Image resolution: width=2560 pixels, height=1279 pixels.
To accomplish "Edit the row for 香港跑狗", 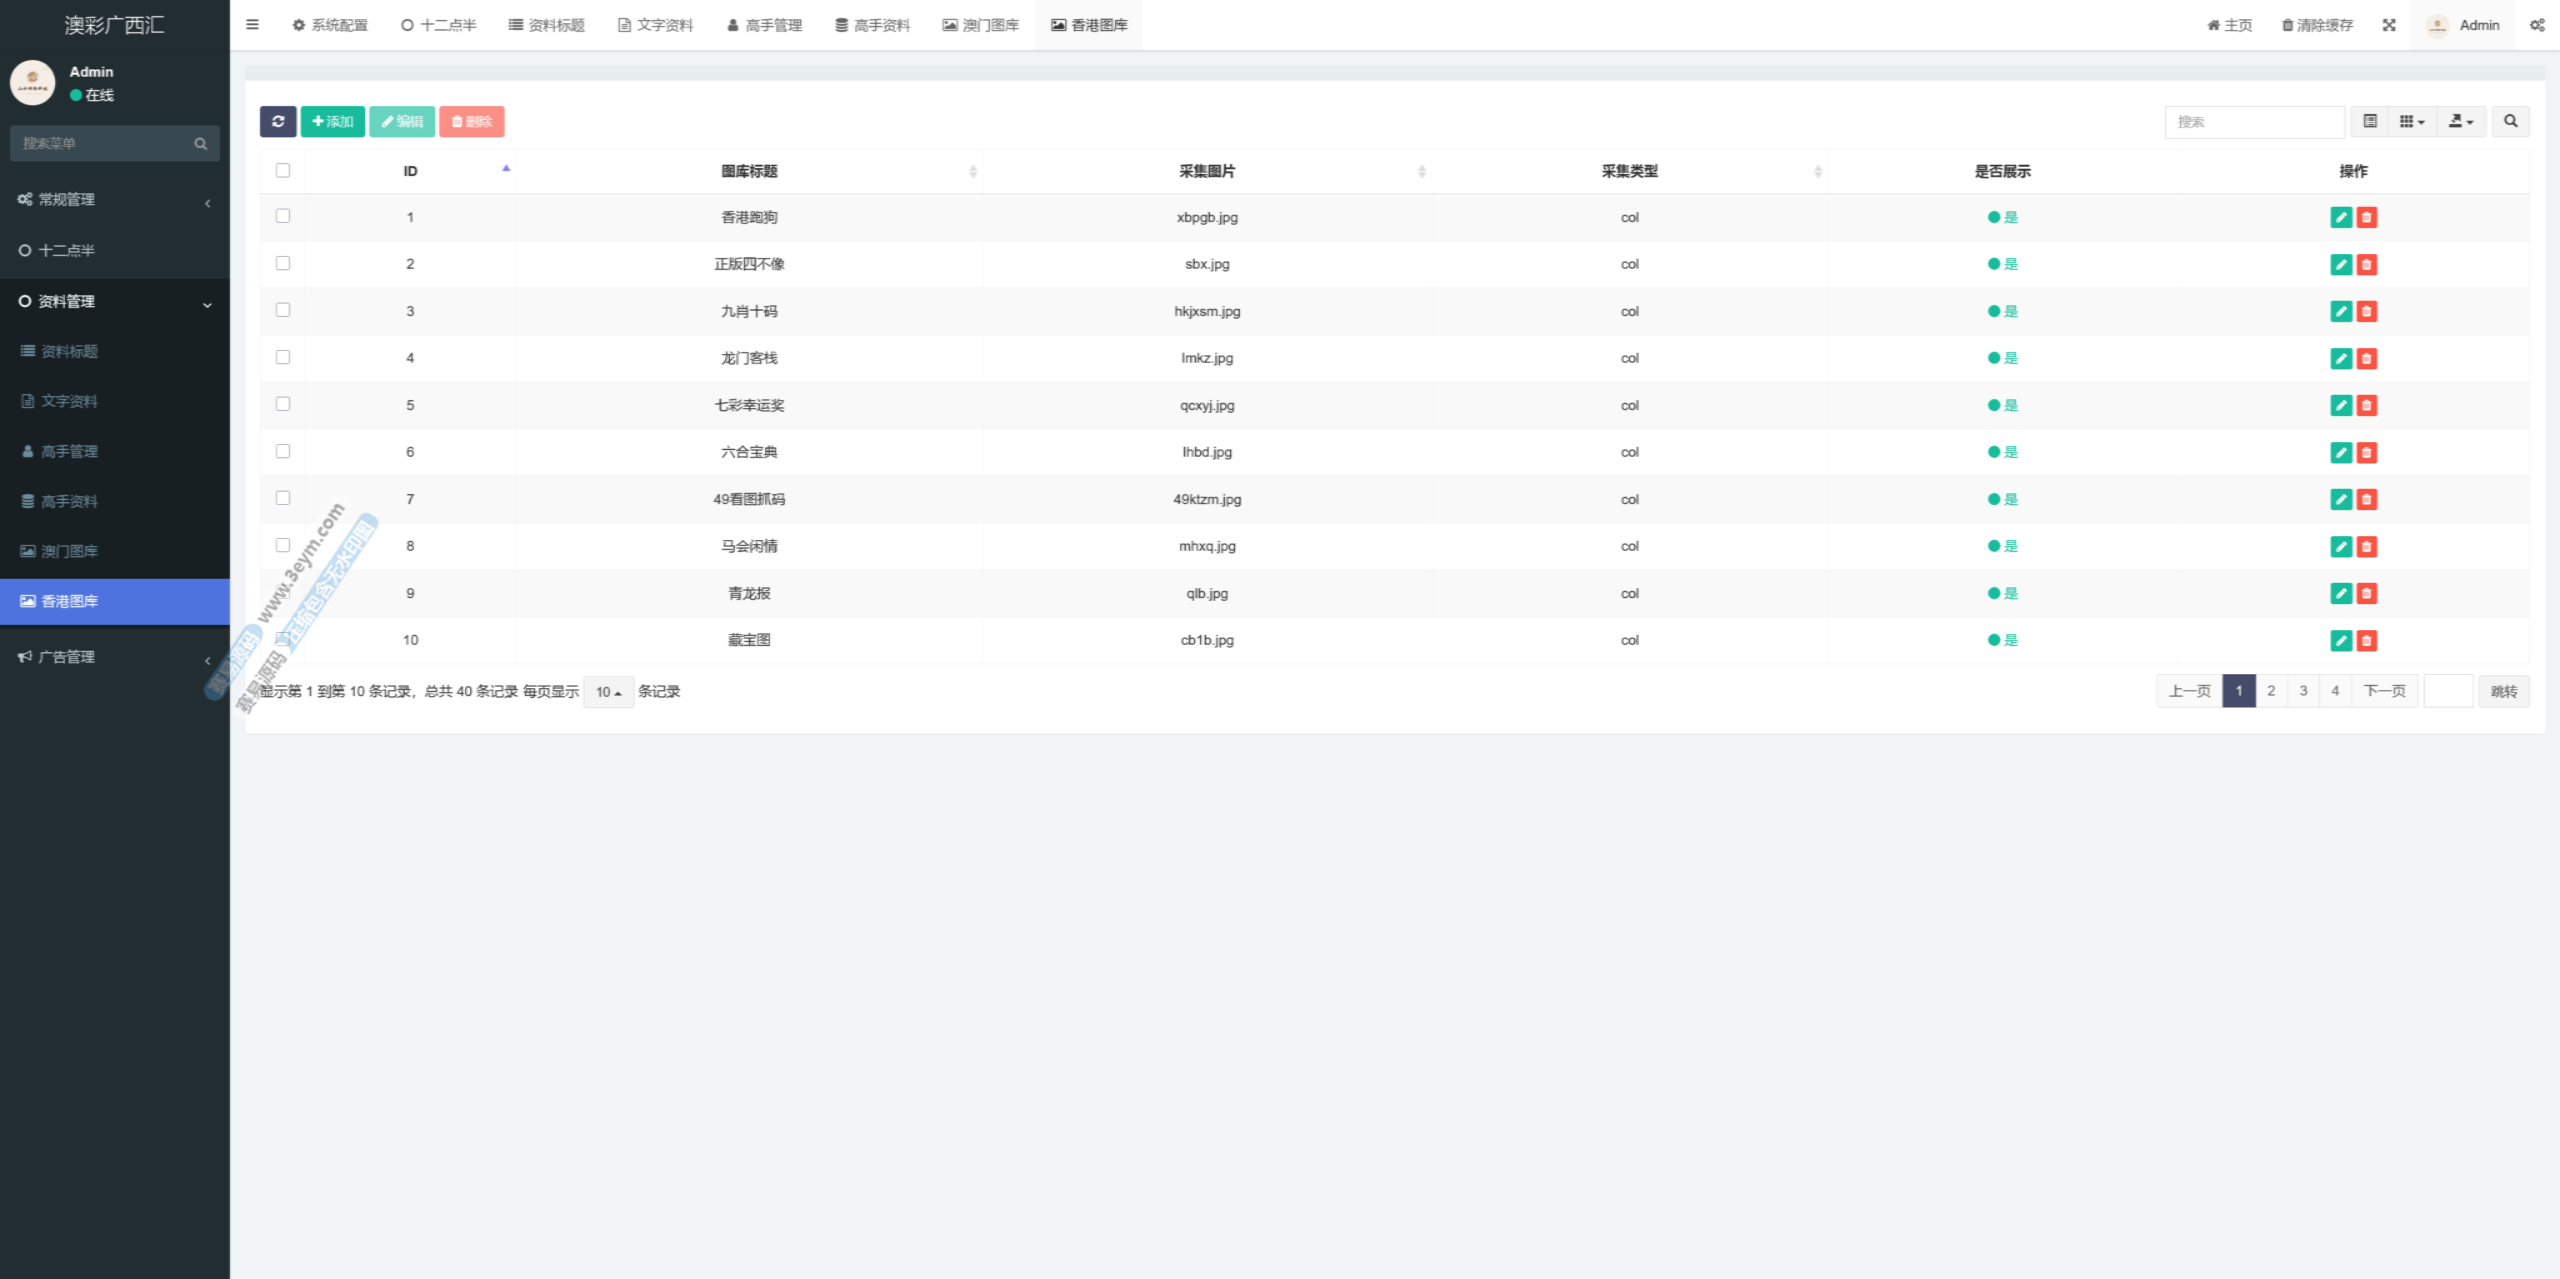I will (2340, 217).
